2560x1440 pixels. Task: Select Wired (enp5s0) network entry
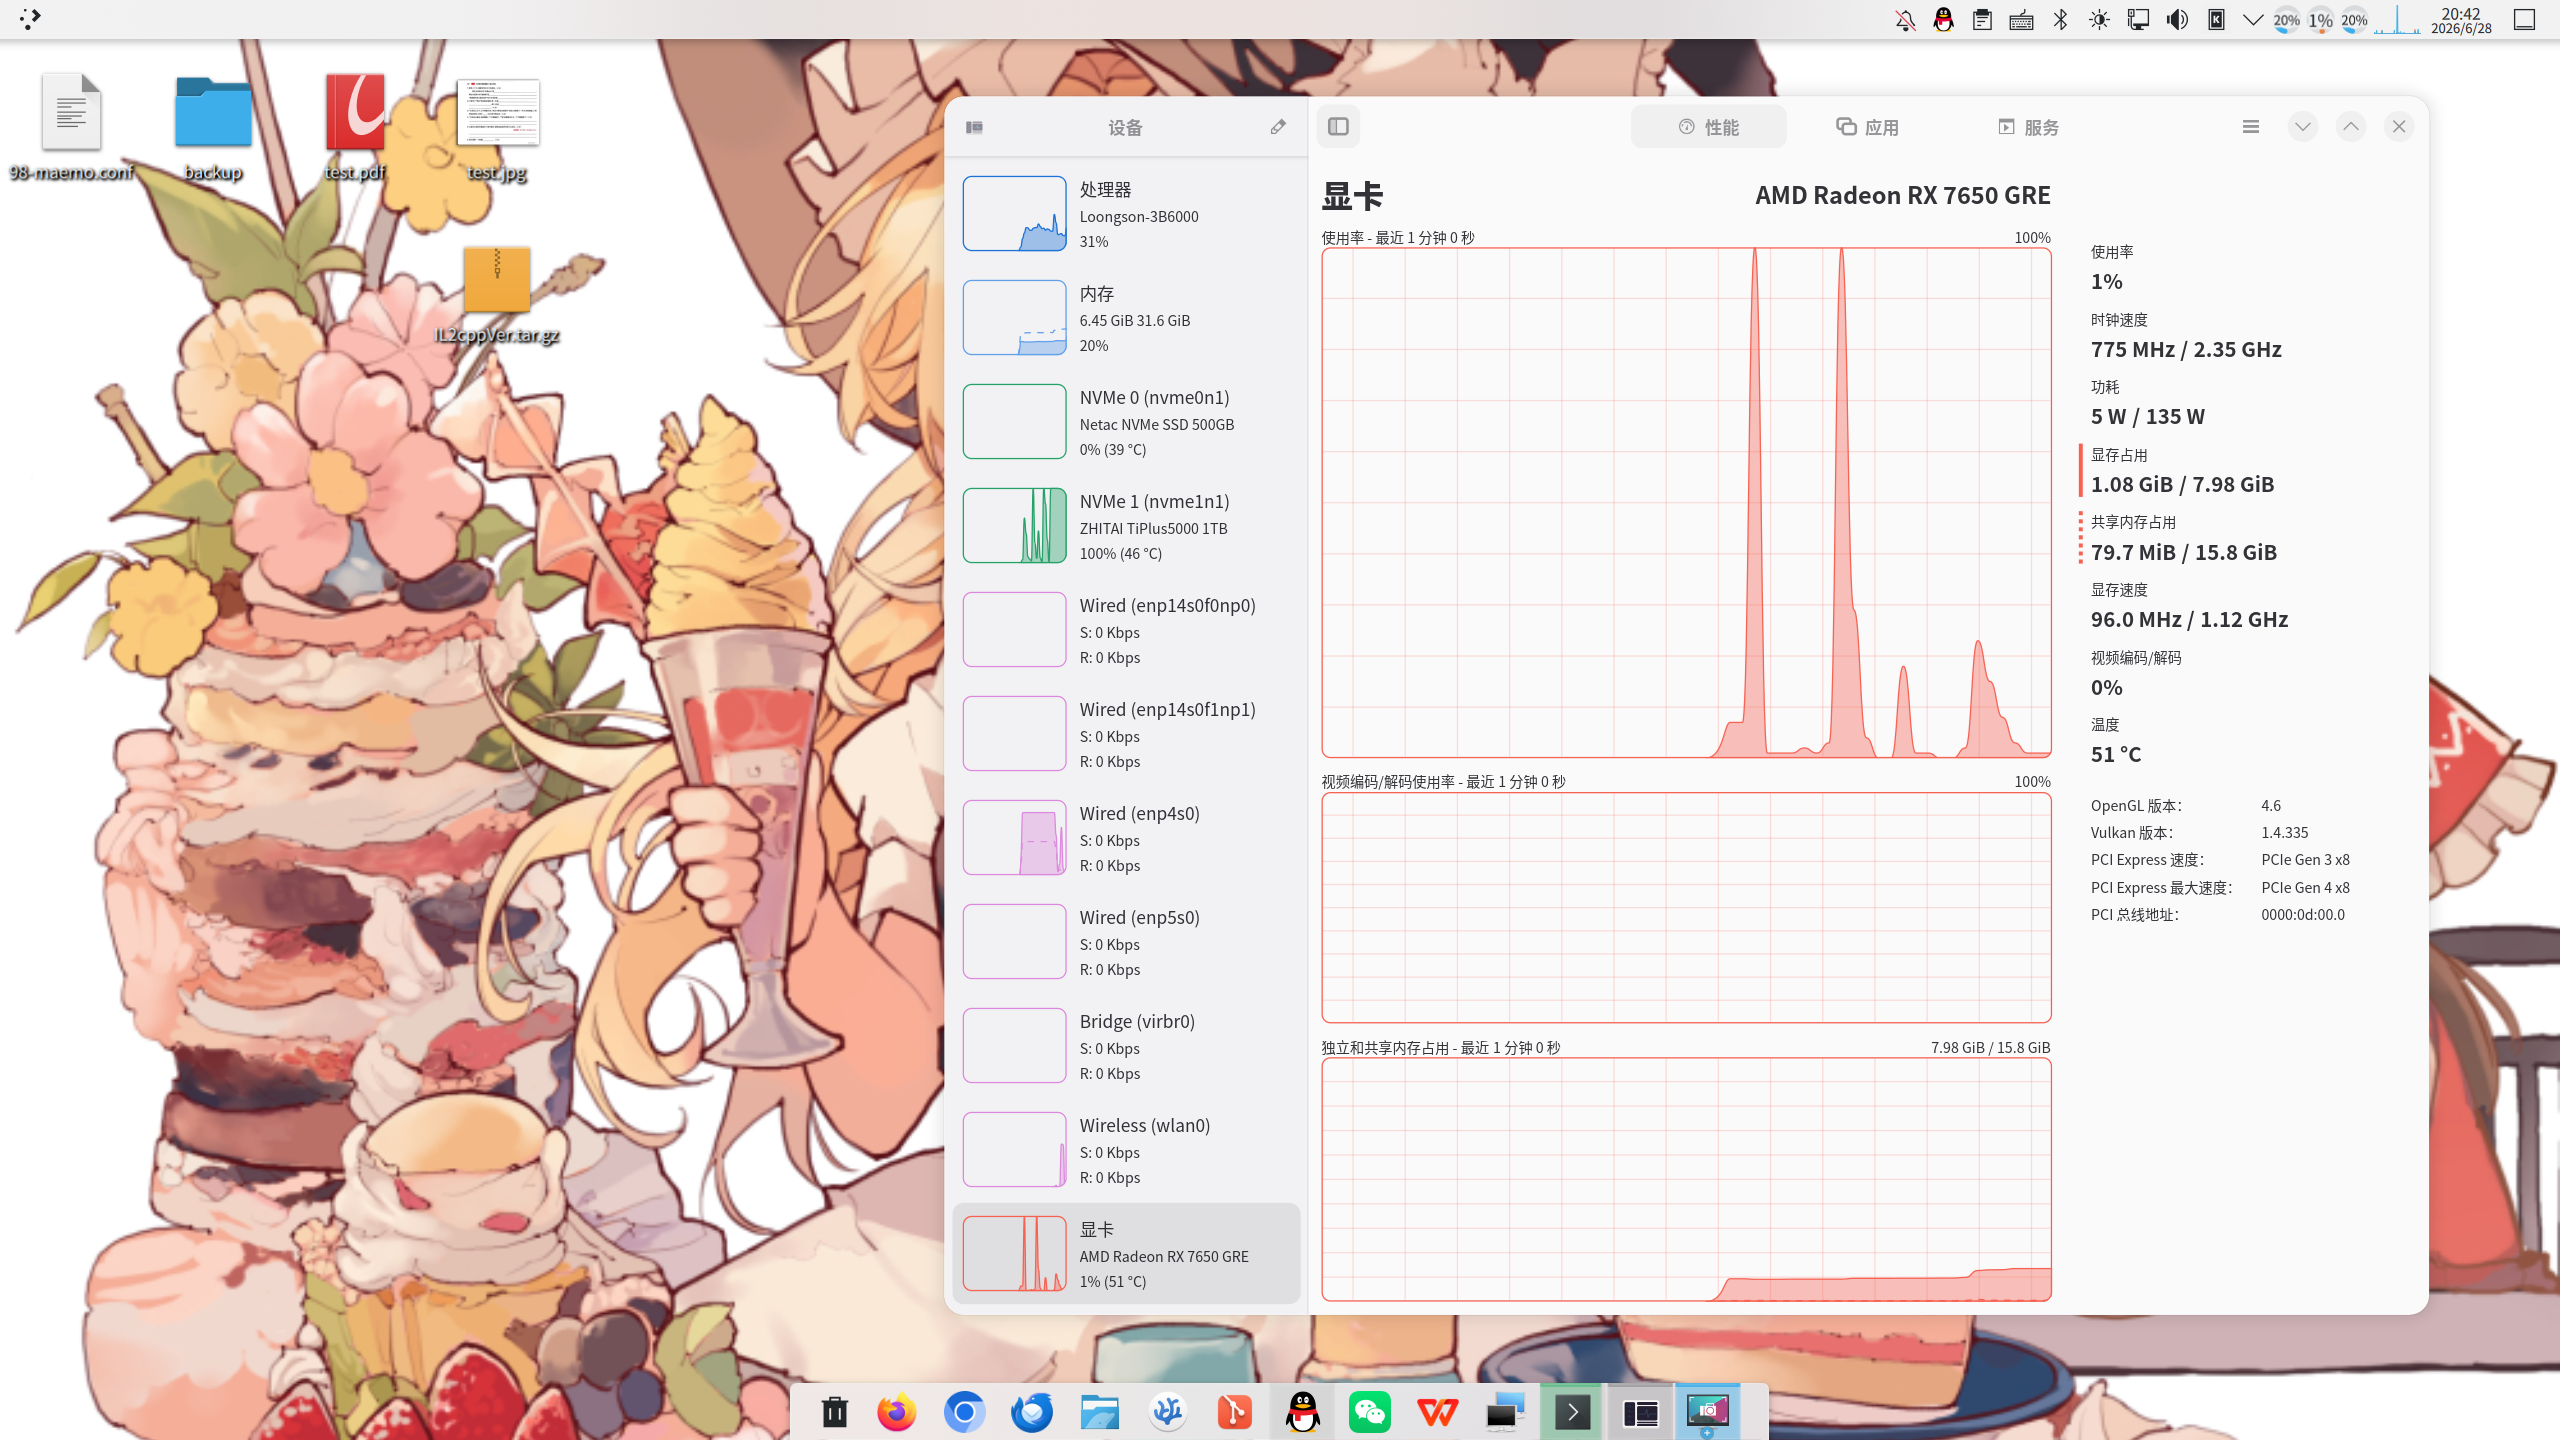click(1126, 942)
